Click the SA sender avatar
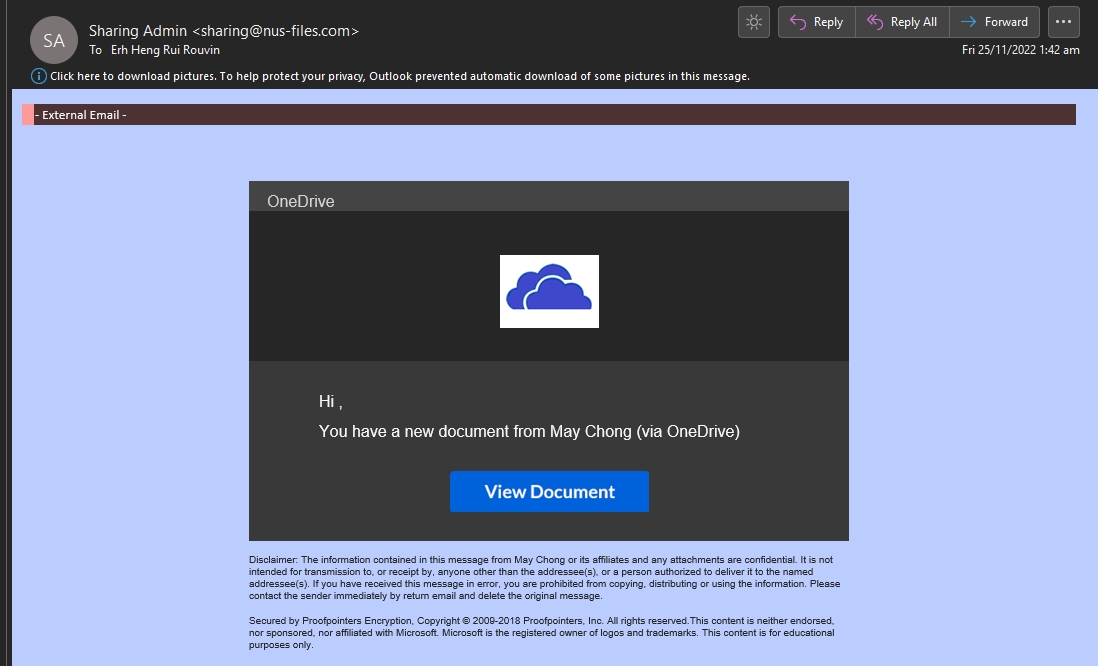Image resolution: width=1098 pixels, height=666 pixels. [x=54, y=41]
